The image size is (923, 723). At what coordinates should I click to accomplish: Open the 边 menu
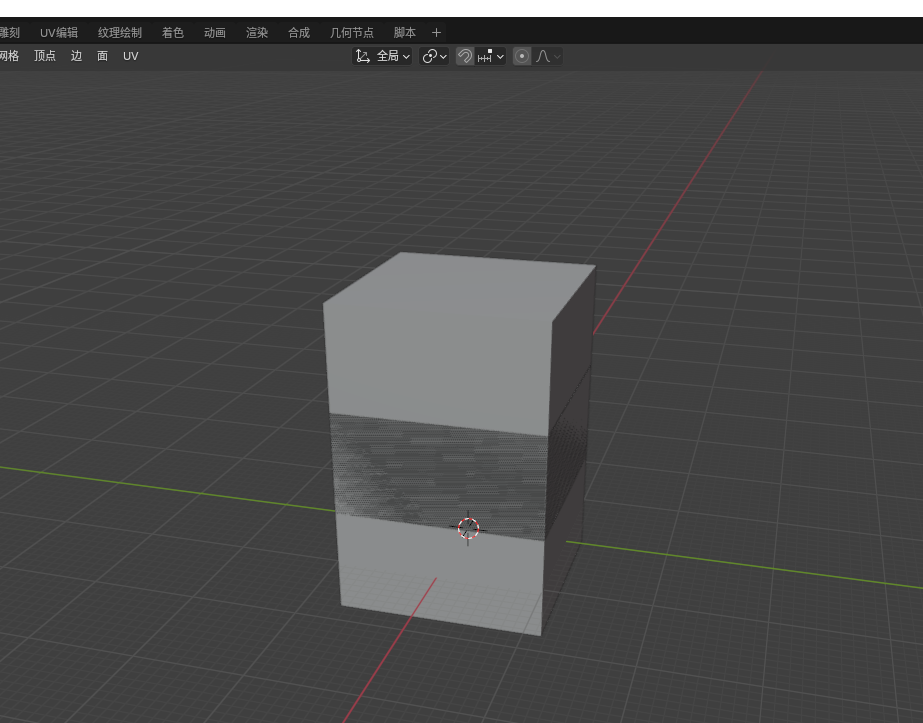[77, 56]
